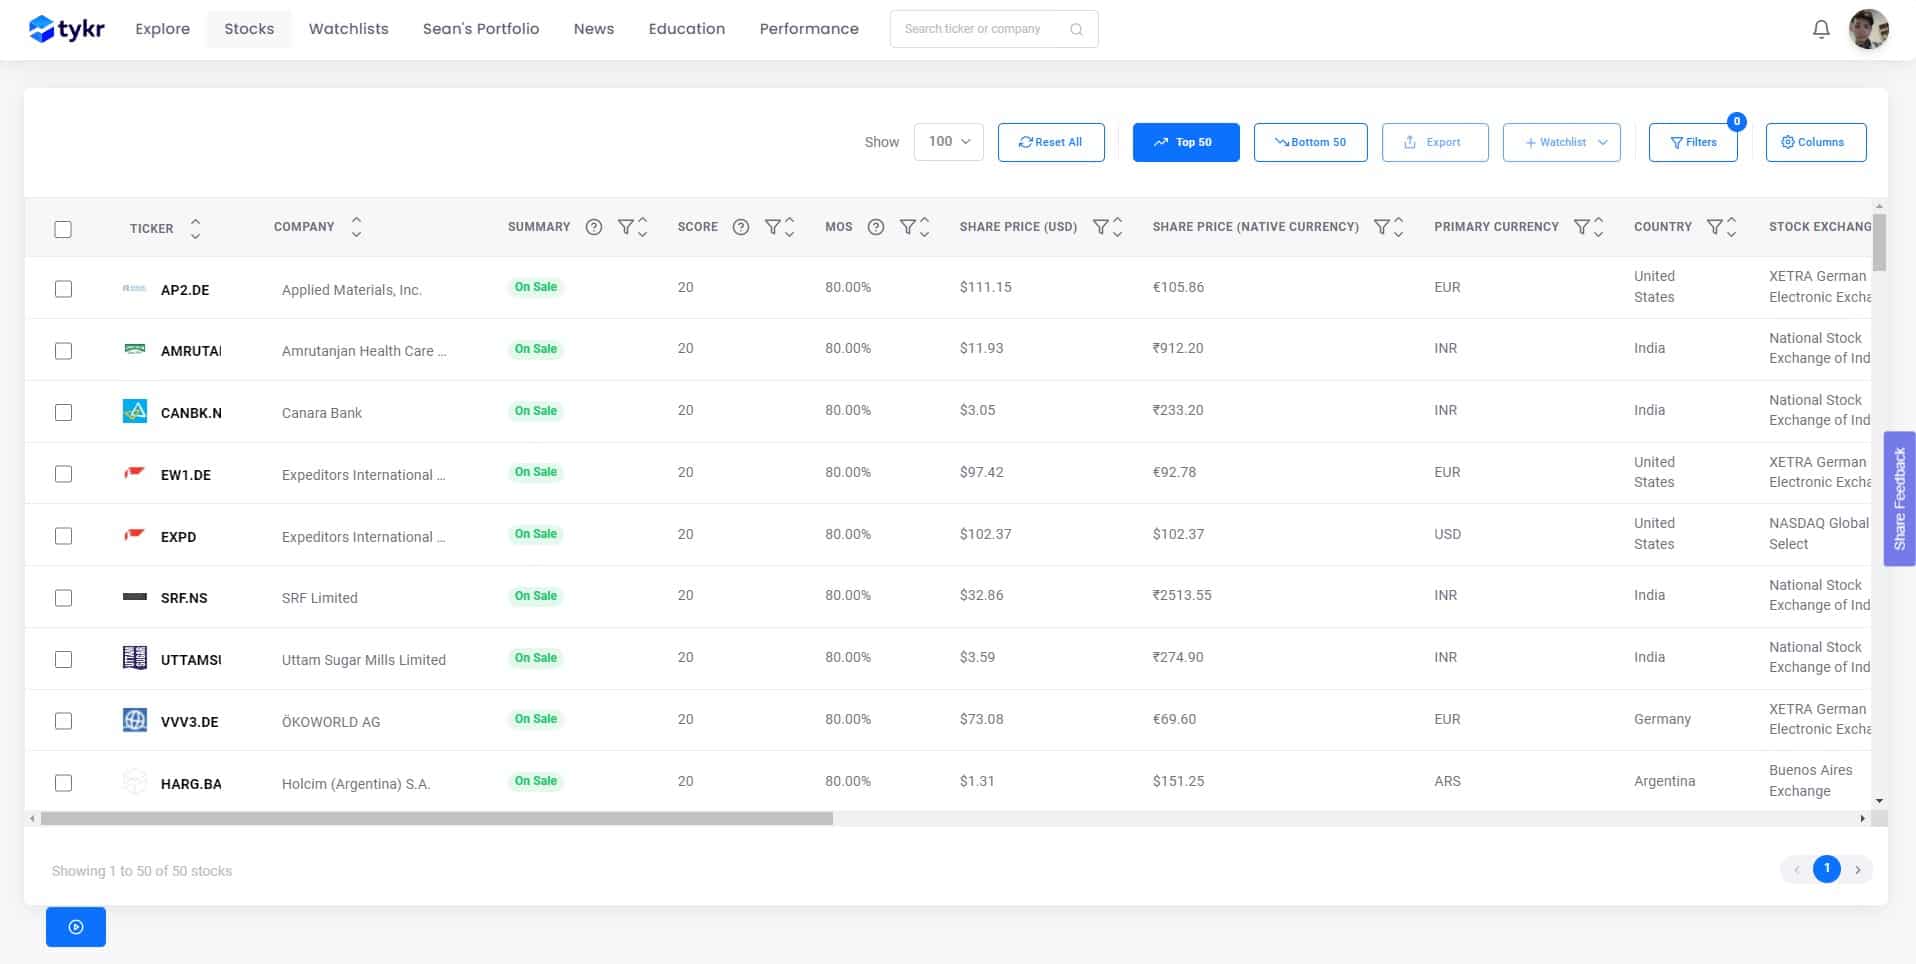1916x964 pixels.
Task: Click UTTAMSUGAR logo icon
Action: pos(135,658)
